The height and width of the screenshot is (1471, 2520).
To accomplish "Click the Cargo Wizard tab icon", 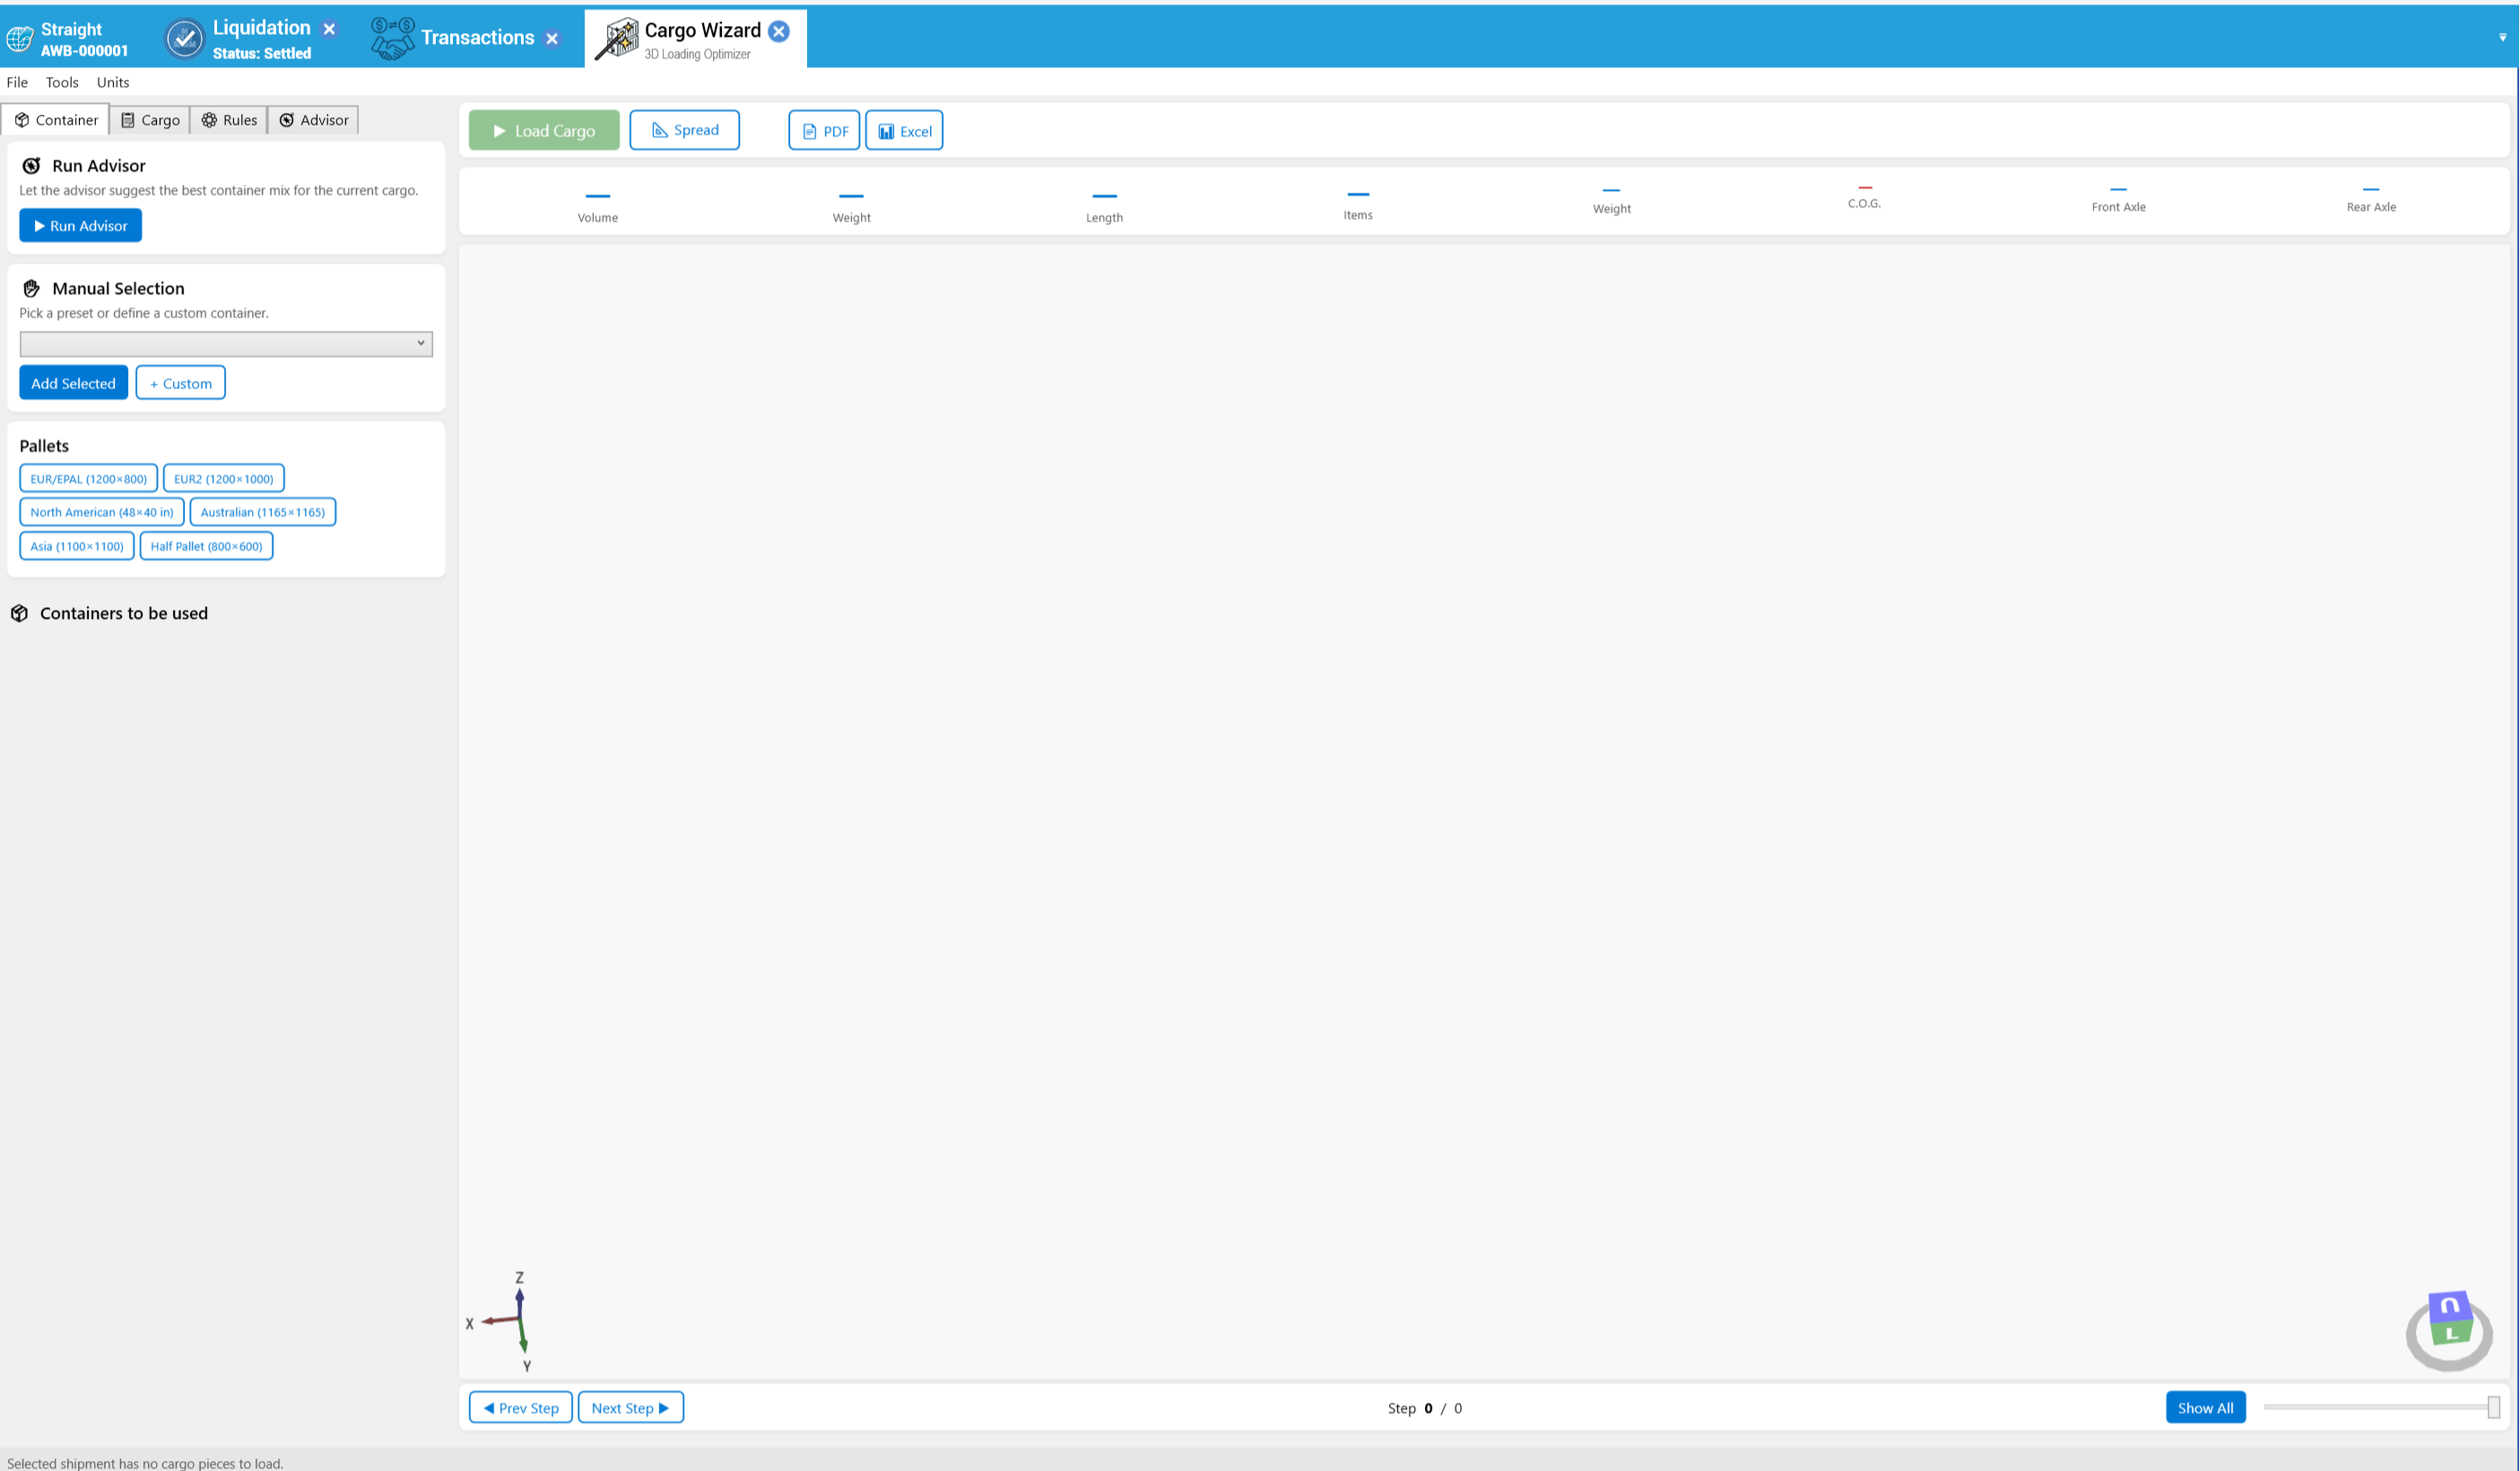I will tap(617, 39).
